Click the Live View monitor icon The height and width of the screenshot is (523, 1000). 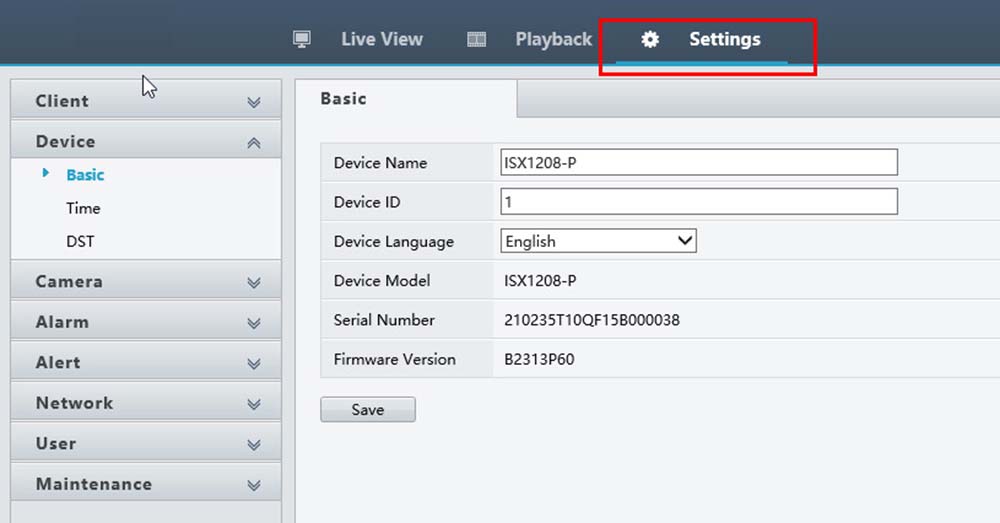pyautogui.click(x=302, y=39)
